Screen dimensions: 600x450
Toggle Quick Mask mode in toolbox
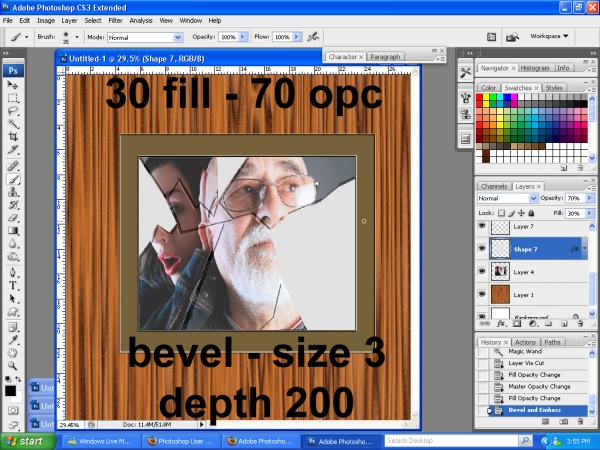[x=13, y=411]
